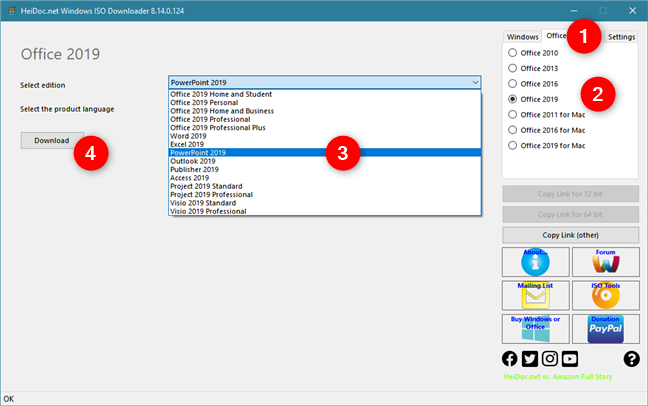
Task: Click the question mark help icon
Action: click(631, 359)
